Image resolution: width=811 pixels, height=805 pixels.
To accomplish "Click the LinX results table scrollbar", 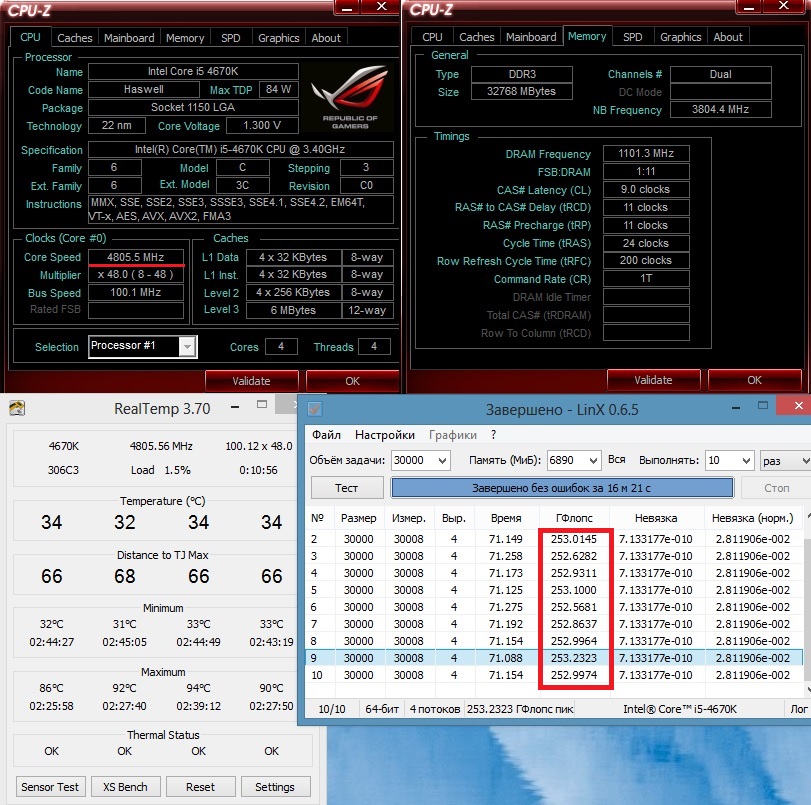I will [x=807, y=601].
